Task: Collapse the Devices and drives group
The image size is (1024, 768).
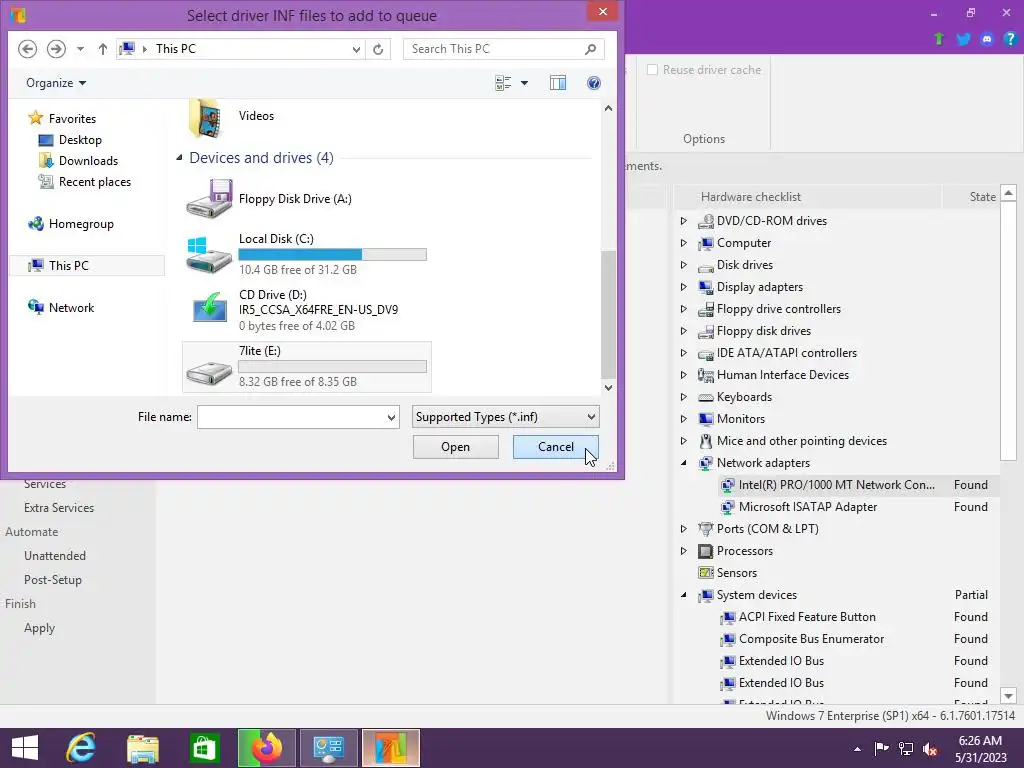Action: point(179,157)
